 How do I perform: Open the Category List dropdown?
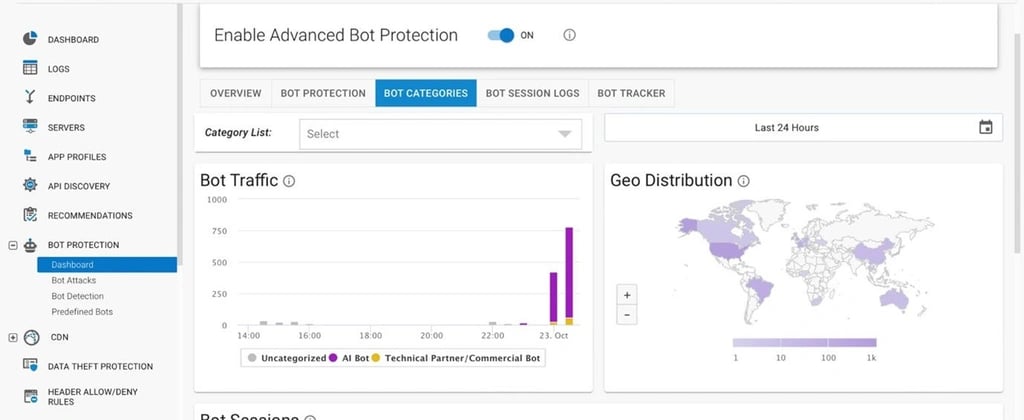pyautogui.click(x=440, y=134)
